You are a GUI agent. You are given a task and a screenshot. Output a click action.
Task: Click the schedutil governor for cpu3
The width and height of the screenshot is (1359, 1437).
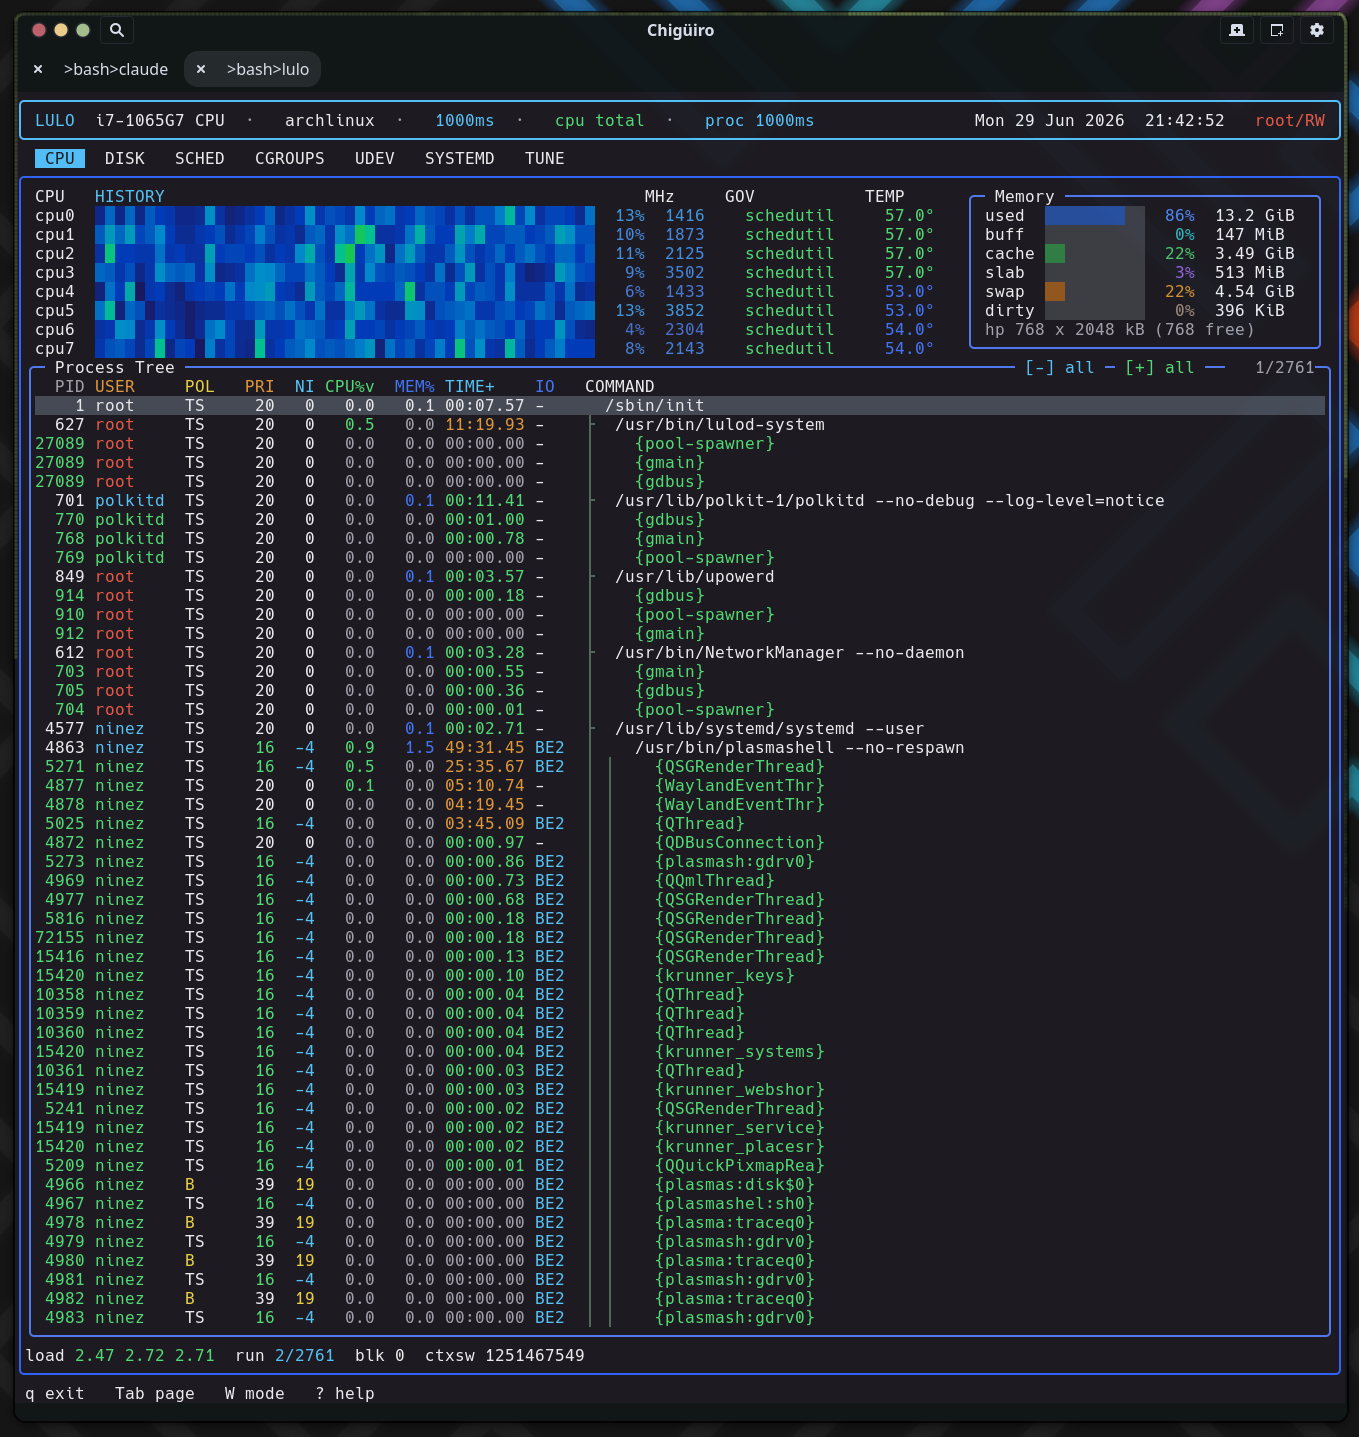tap(790, 272)
